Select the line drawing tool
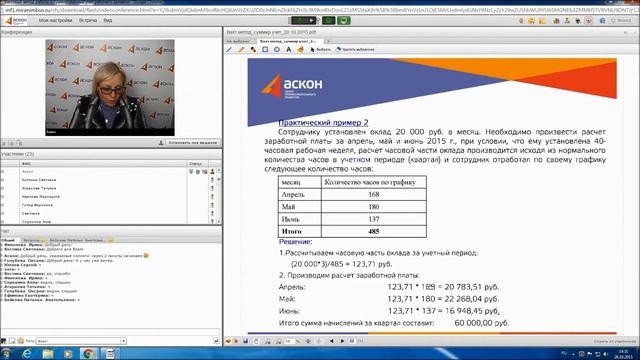Image resolution: width=640 pixels, height=360 pixels. (x=229, y=49)
